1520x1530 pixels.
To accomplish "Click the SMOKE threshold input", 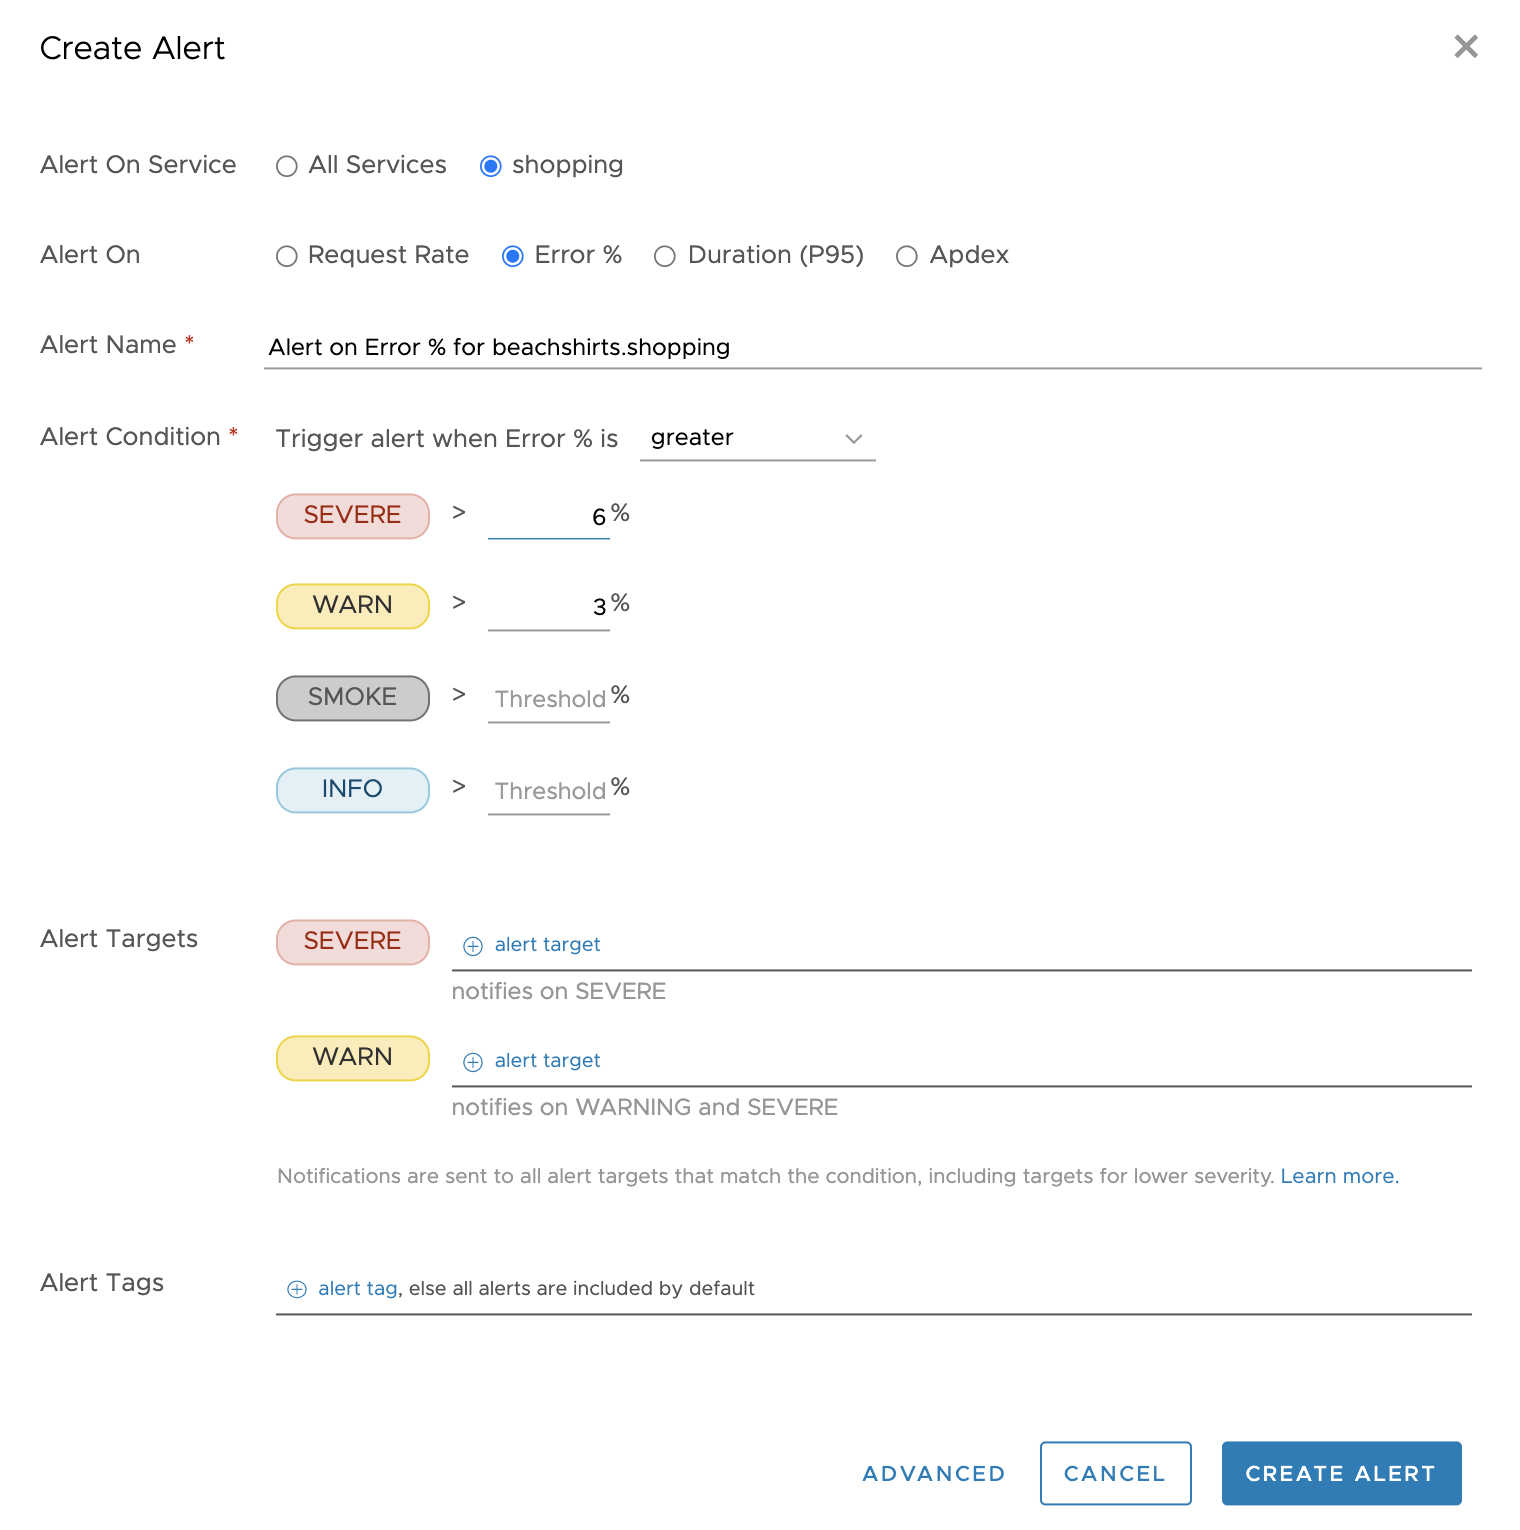I will coord(548,698).
